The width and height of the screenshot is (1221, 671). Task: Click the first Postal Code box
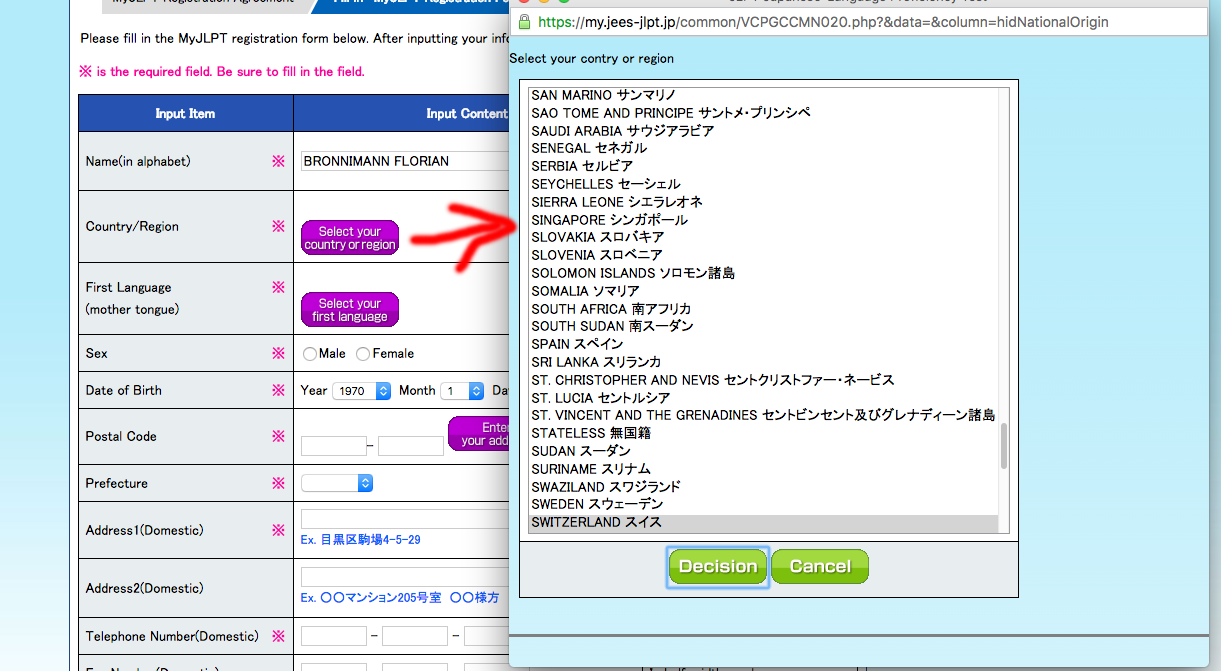coord(333,446)
